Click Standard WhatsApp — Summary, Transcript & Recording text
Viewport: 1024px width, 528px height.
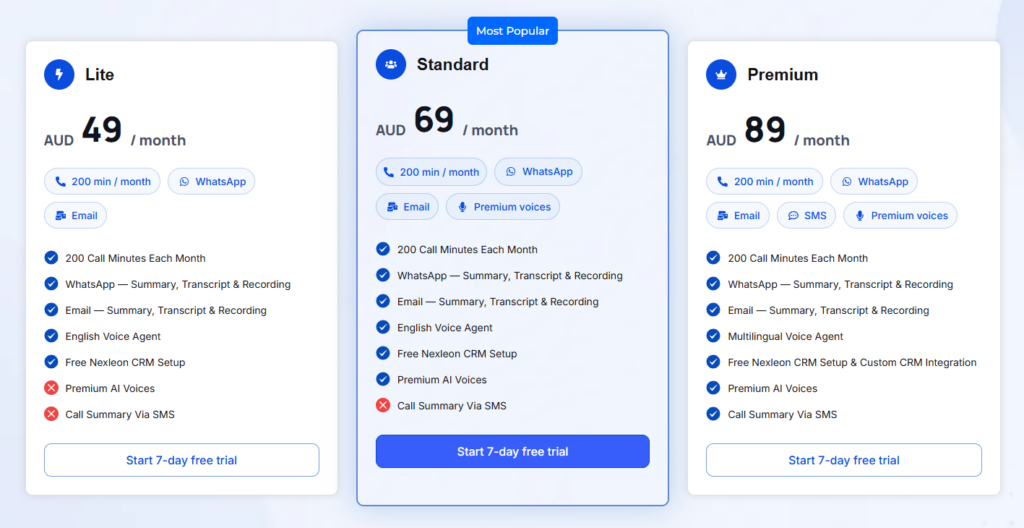click(510, 276)
